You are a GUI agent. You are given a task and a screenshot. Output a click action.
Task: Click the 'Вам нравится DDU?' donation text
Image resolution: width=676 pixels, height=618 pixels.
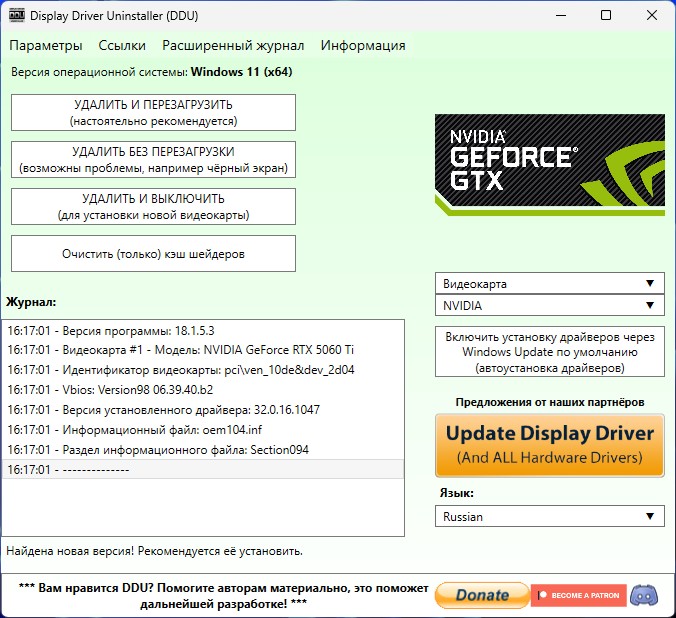223,596
